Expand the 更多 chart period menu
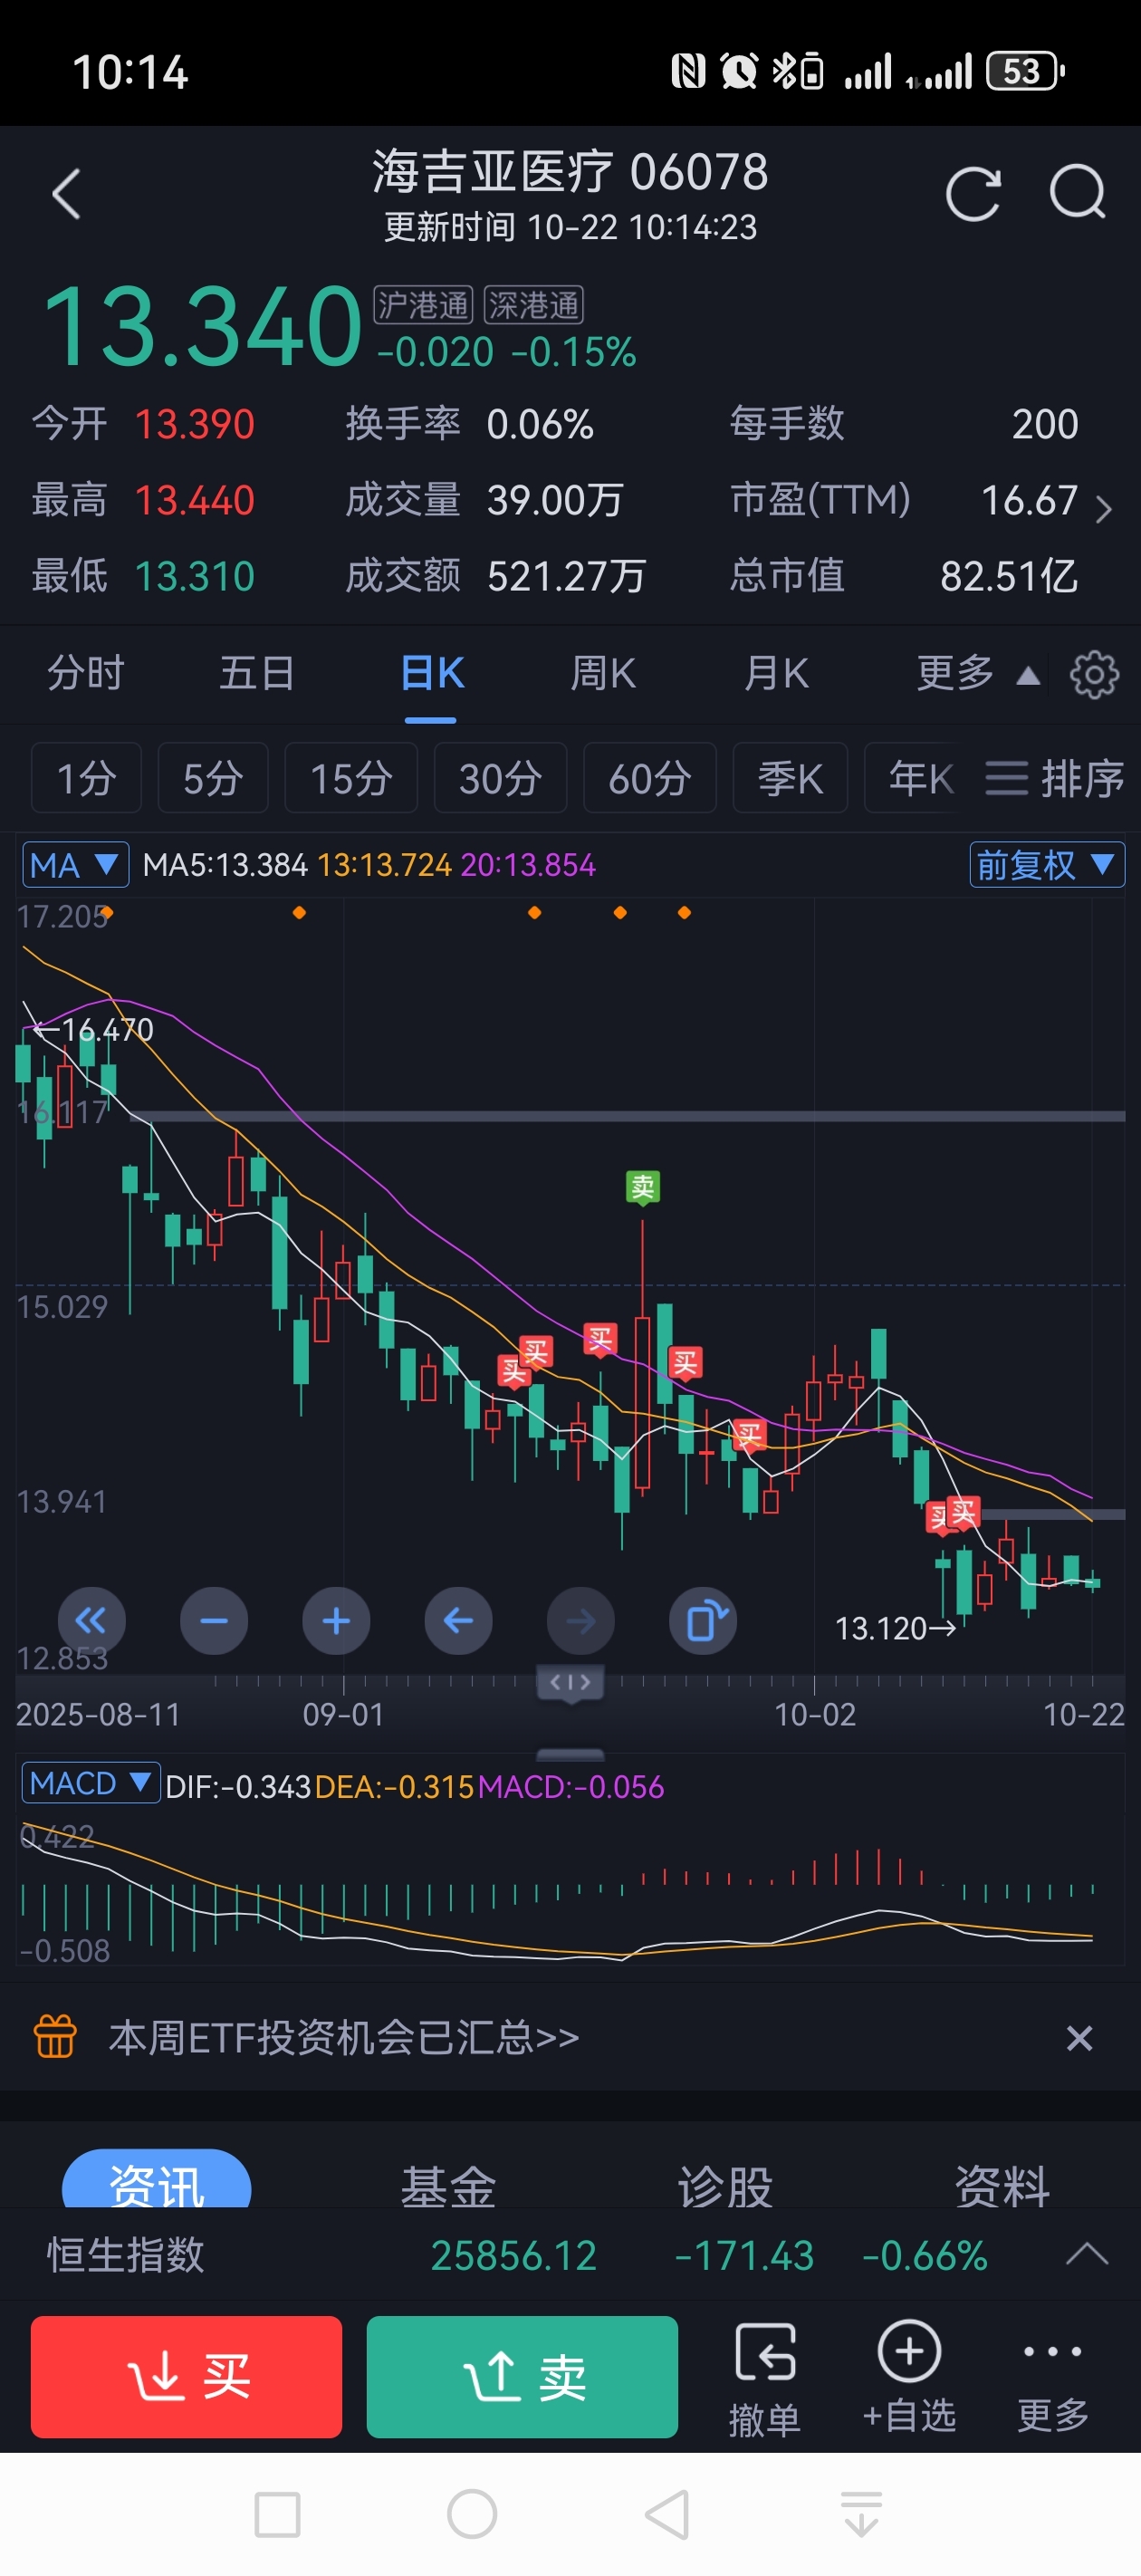Image resolution: width=1141 pixels, height=2576 pixels. click(x=978, y=673)
